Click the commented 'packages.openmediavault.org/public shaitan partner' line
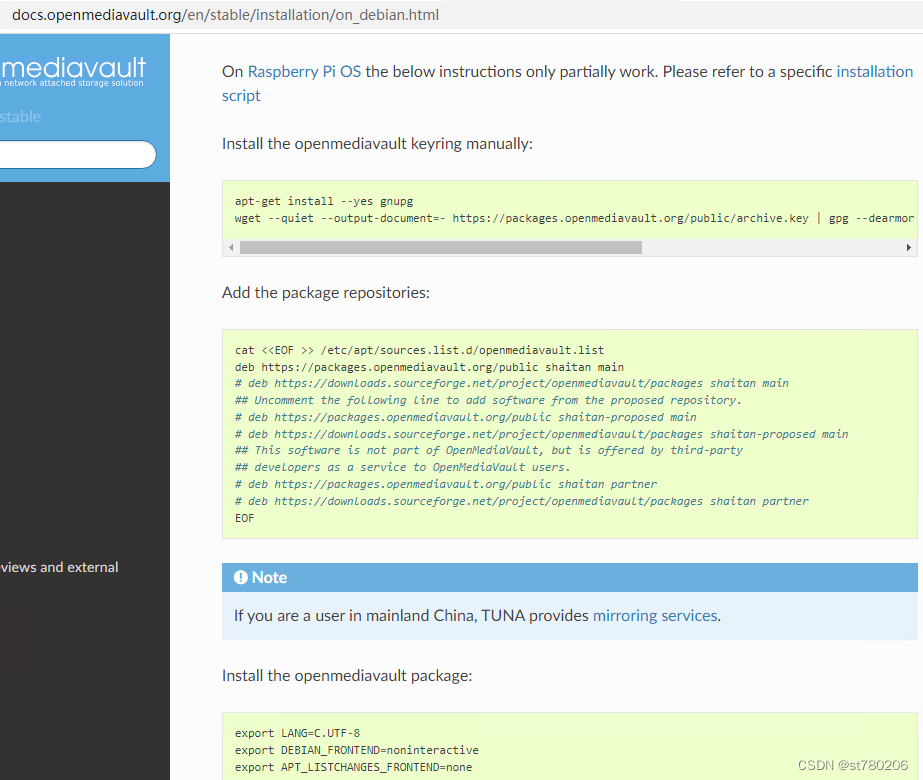Image resolution: width=923 pixels, height=780 pixels. tap(446, 484)
